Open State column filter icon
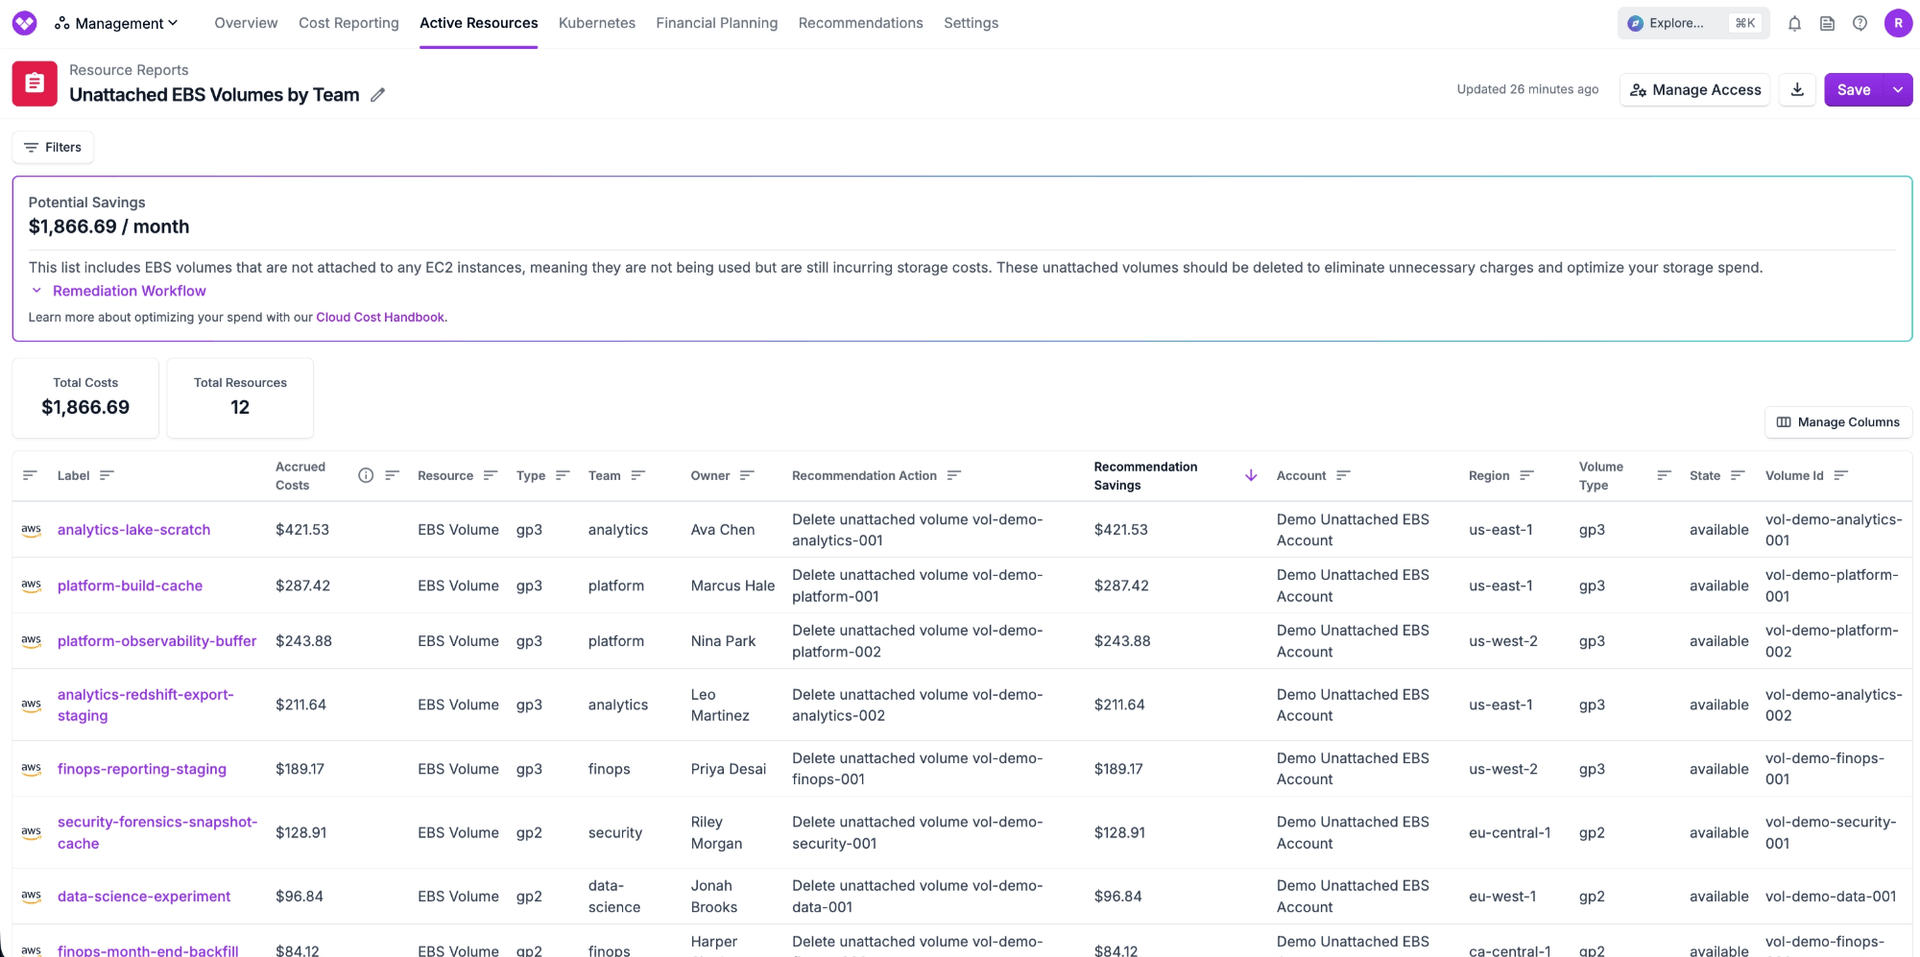The width and height of the screenshot is (1920, 957). 1737,475
